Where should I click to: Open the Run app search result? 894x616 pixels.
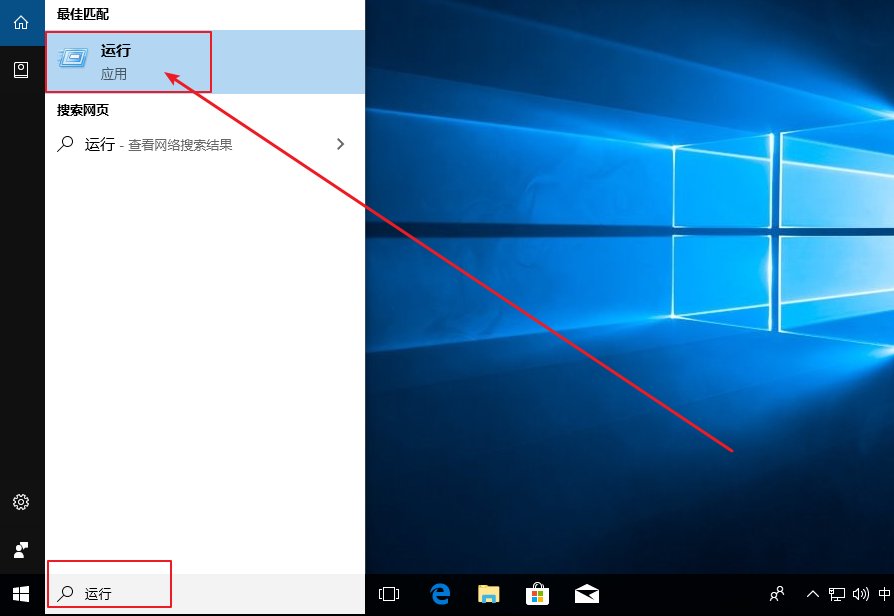(x=130, y=62)
